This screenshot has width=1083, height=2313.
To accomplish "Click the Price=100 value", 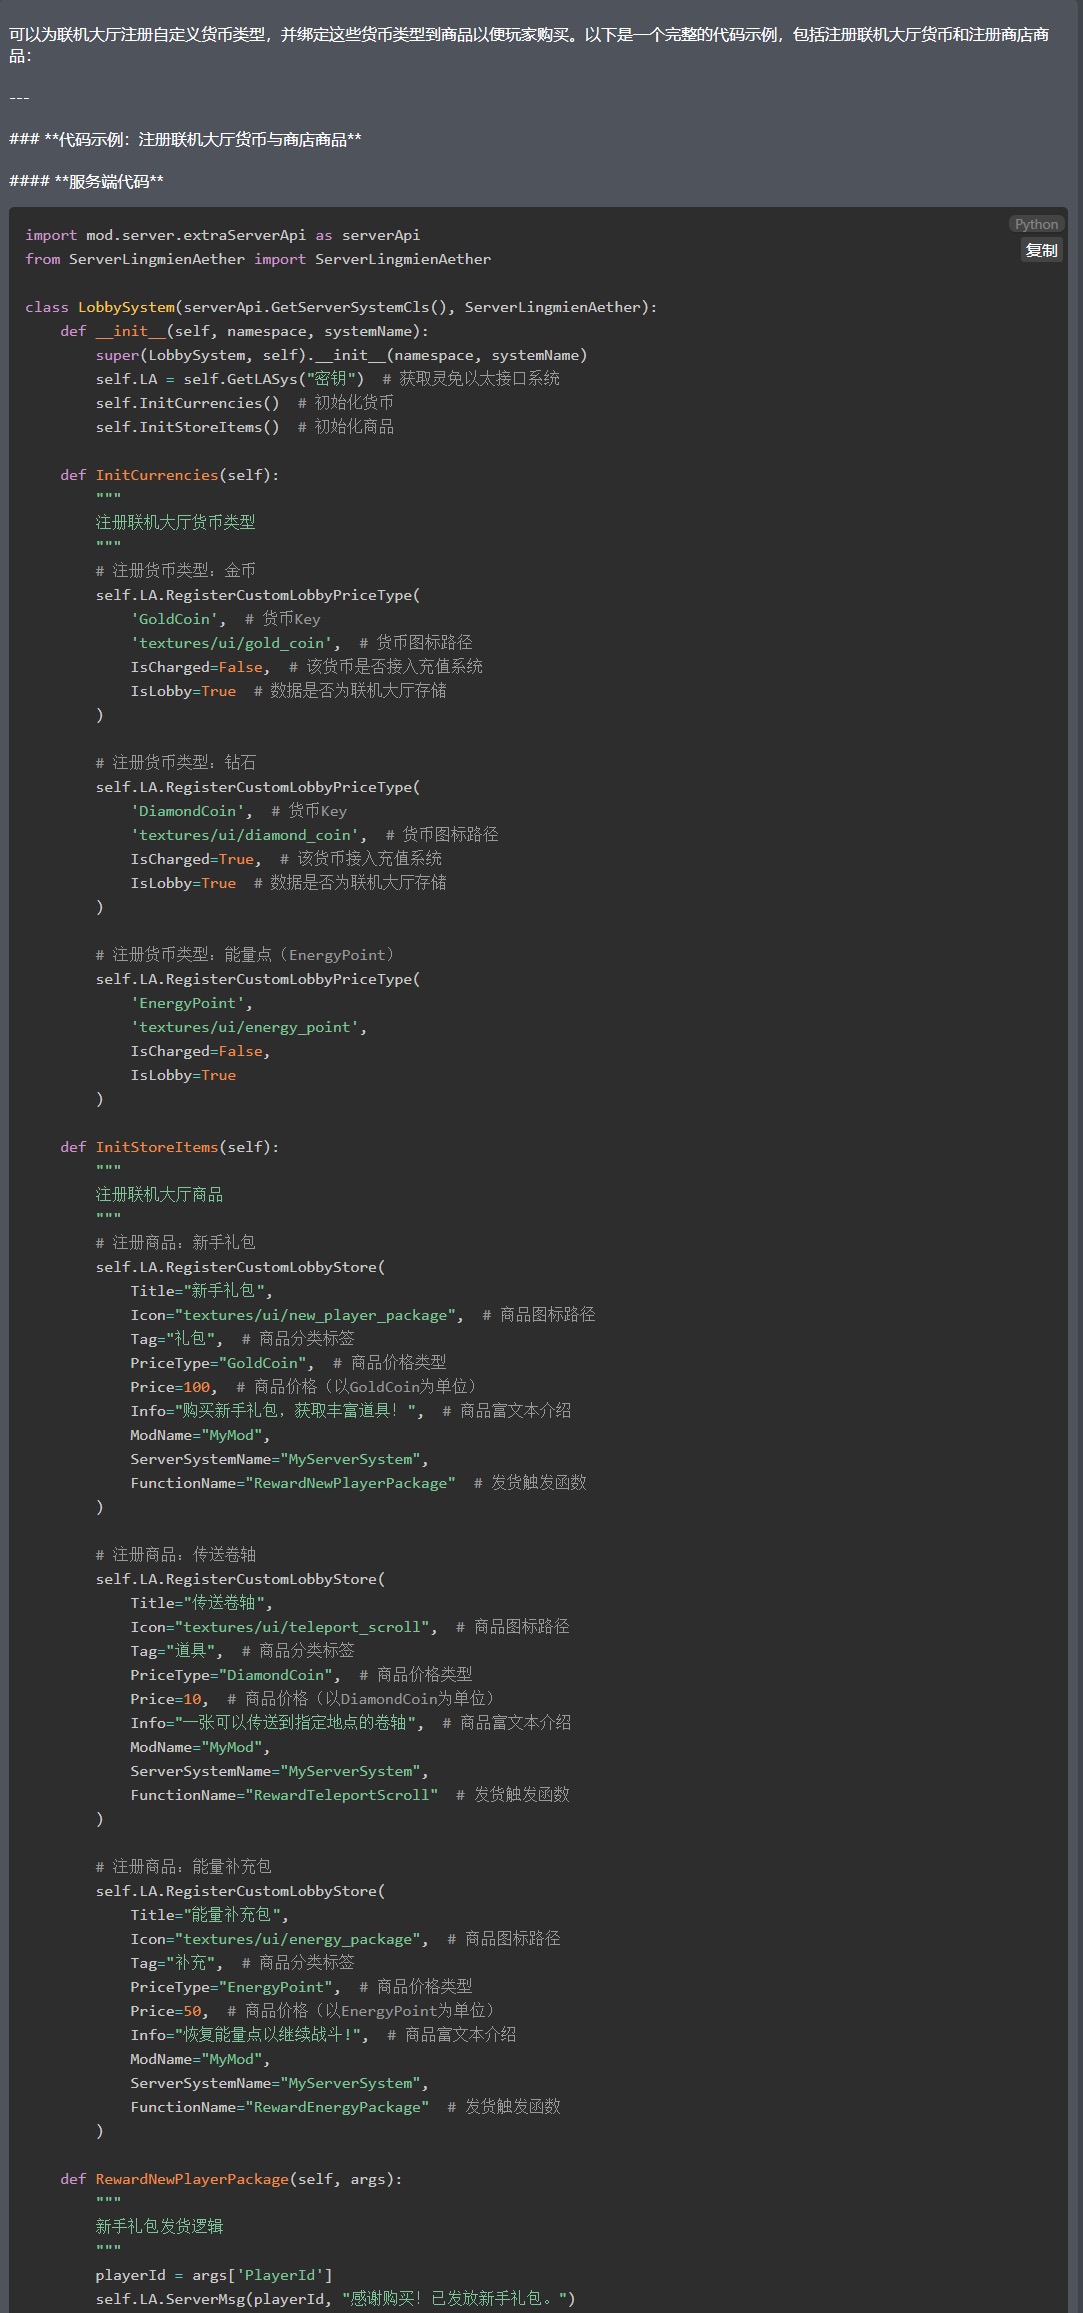I will point(197,1387).
